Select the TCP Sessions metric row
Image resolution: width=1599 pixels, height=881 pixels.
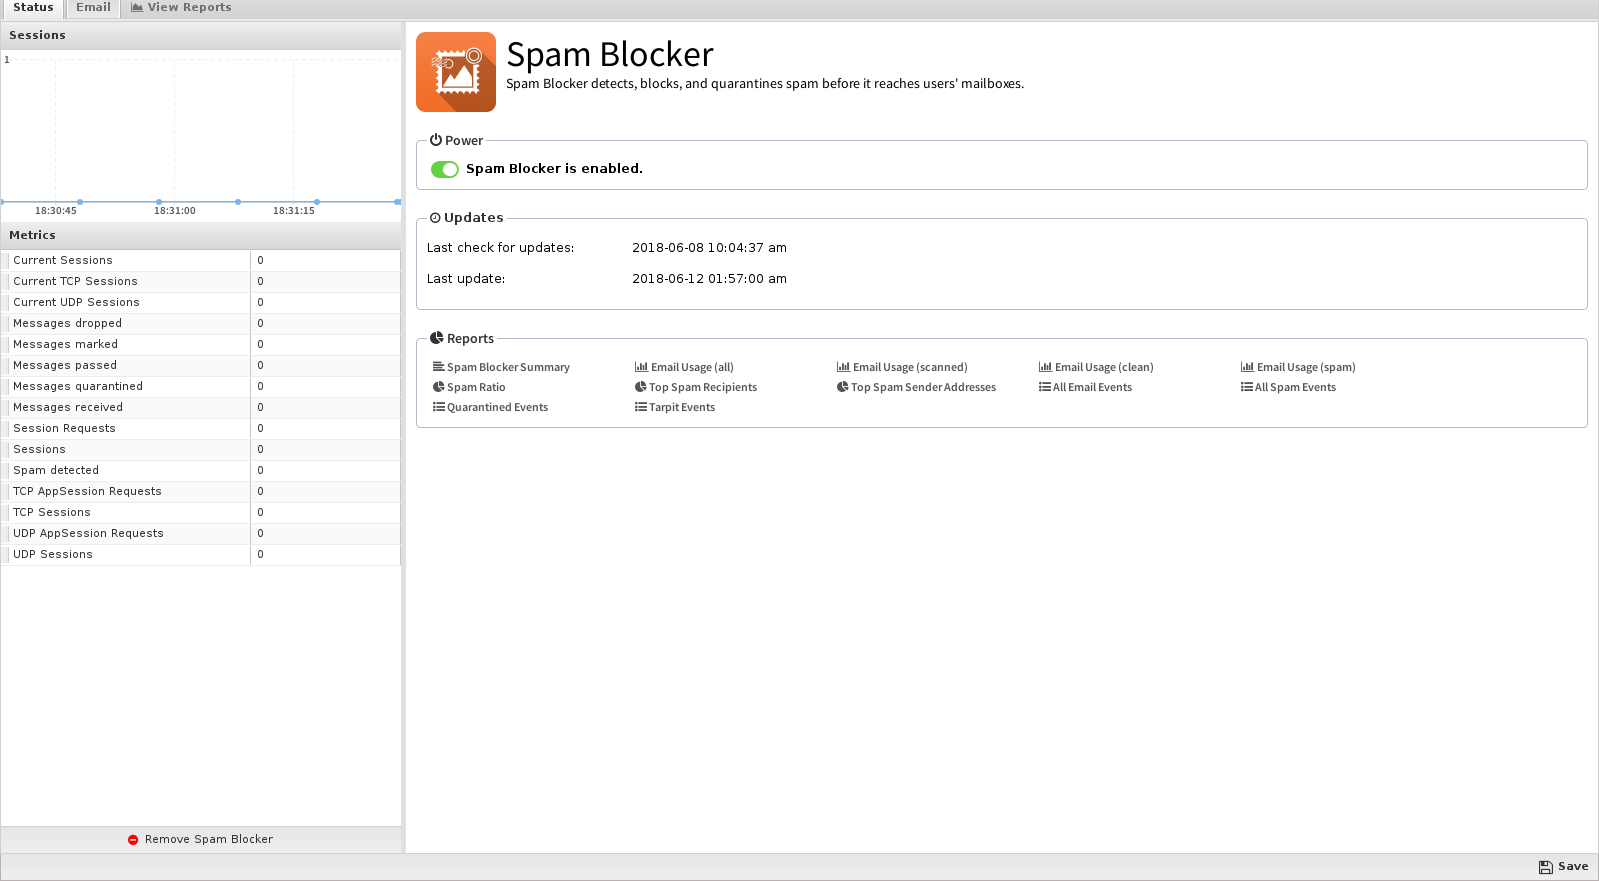201,512
